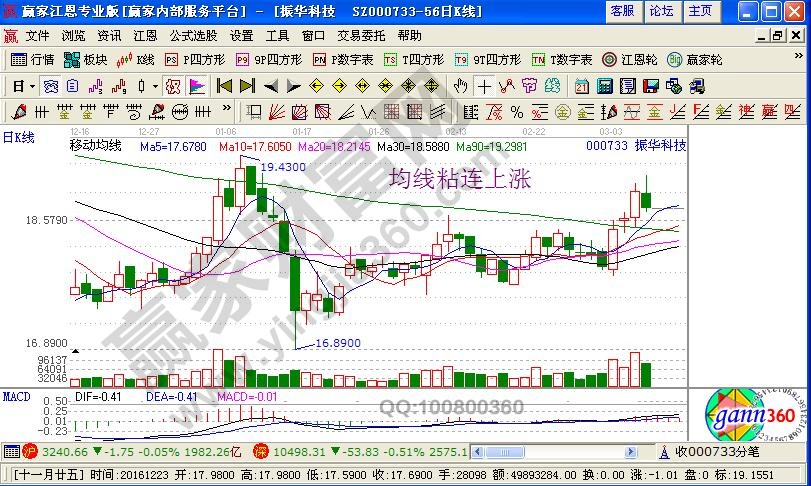This screenshot has height=486, width=811.
Task: Click the 客服 button
Action: (x=621, y=11)
